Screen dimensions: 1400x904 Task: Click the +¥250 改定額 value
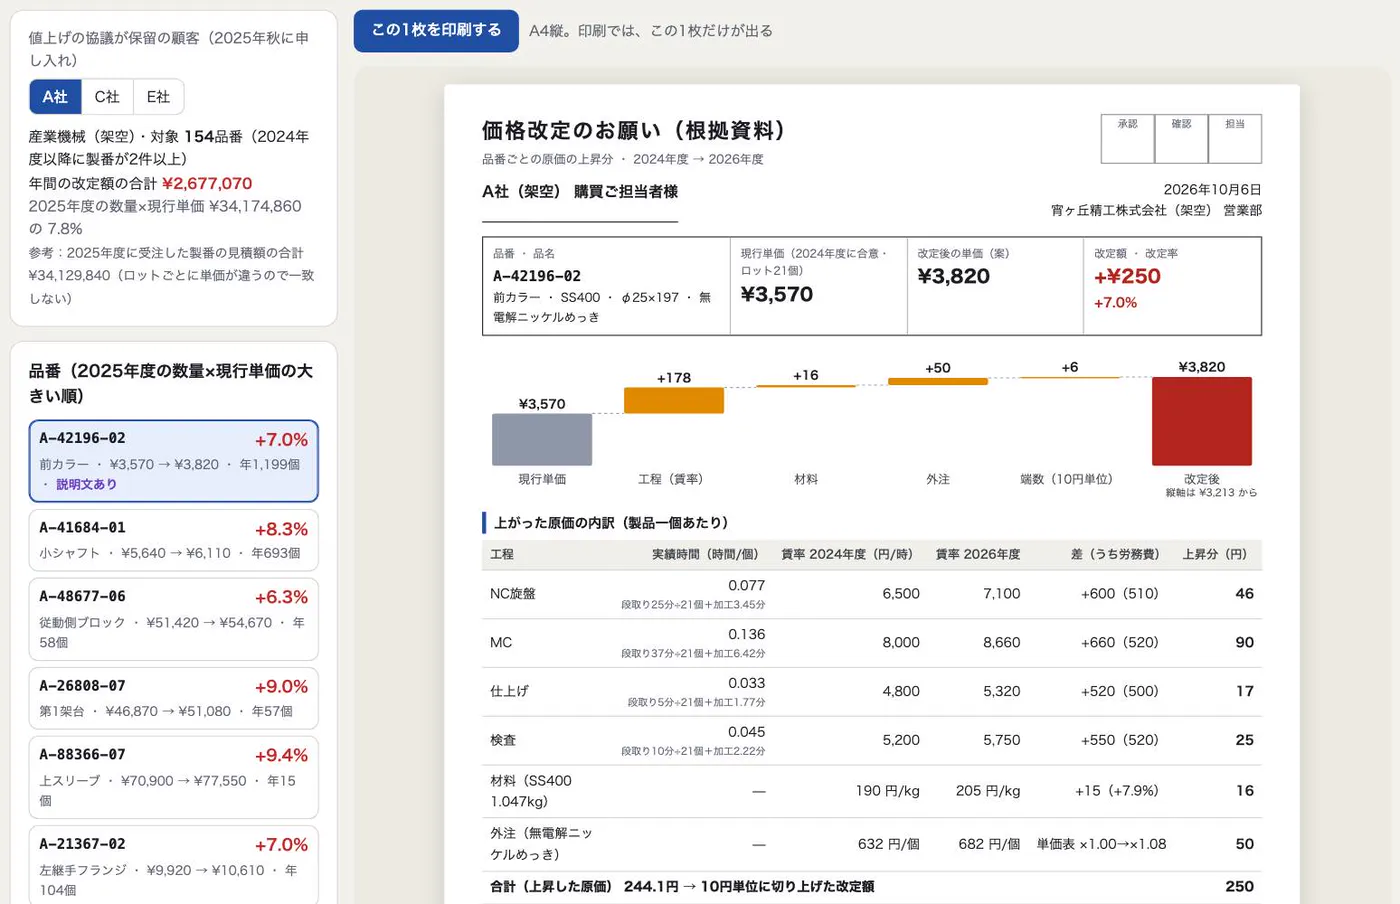(1127, 277)
